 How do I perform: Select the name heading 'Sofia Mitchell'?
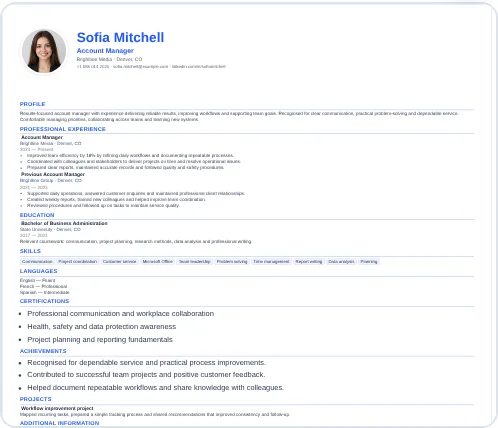click(x=120, y=37)
